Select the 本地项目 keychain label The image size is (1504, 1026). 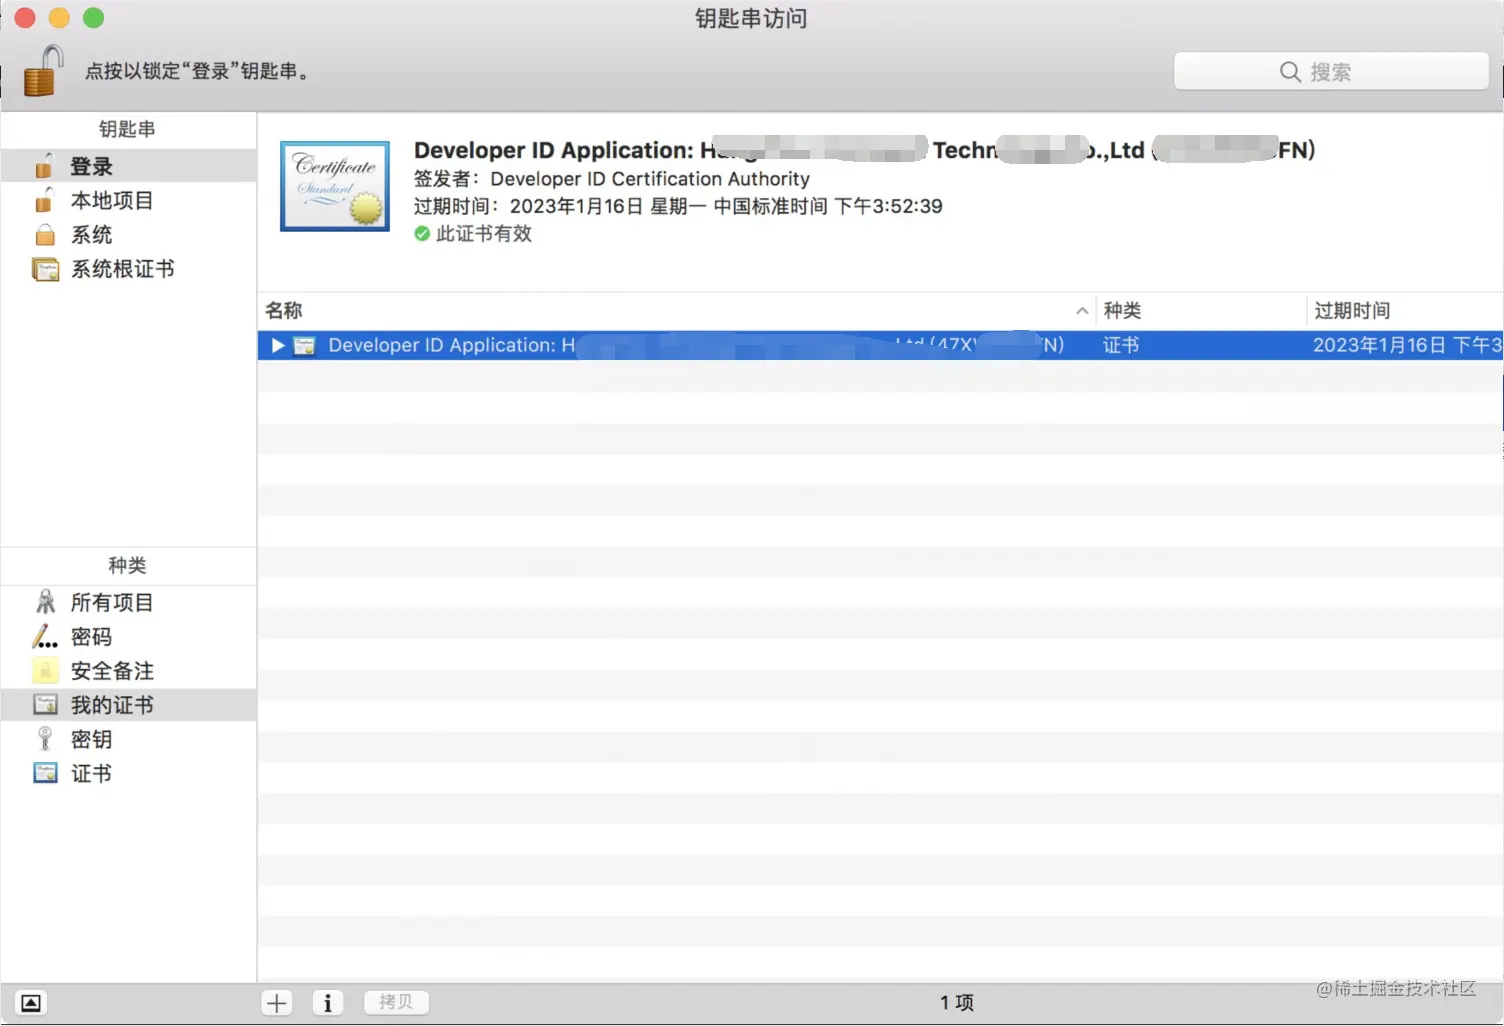click(112, 200)
